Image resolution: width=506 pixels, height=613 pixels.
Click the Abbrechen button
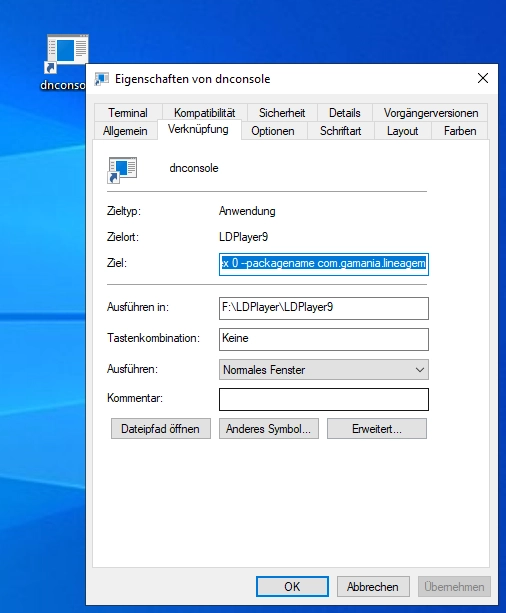pyautogui.click(x=373, y=586)
